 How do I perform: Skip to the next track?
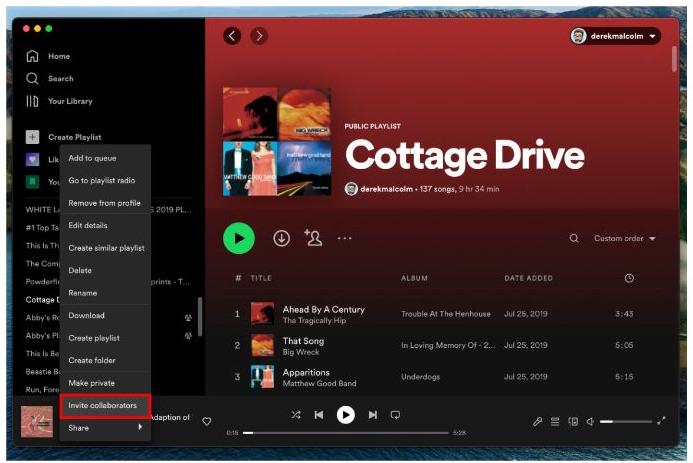point(373,415)
